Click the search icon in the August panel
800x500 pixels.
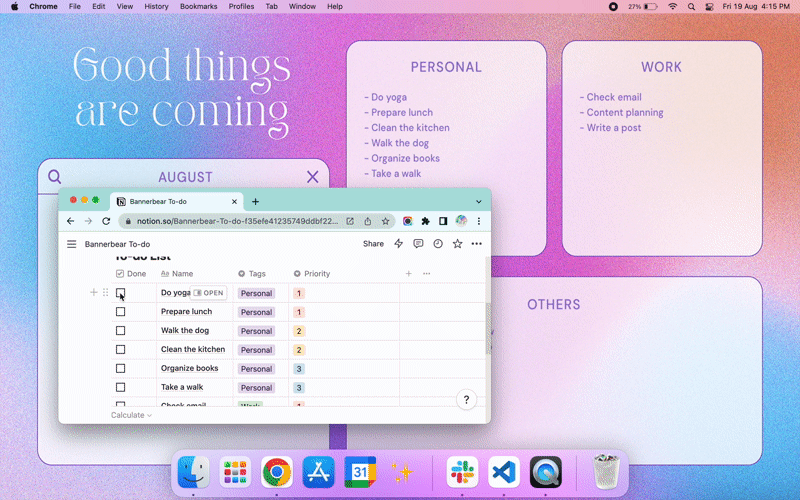point(55,177)
